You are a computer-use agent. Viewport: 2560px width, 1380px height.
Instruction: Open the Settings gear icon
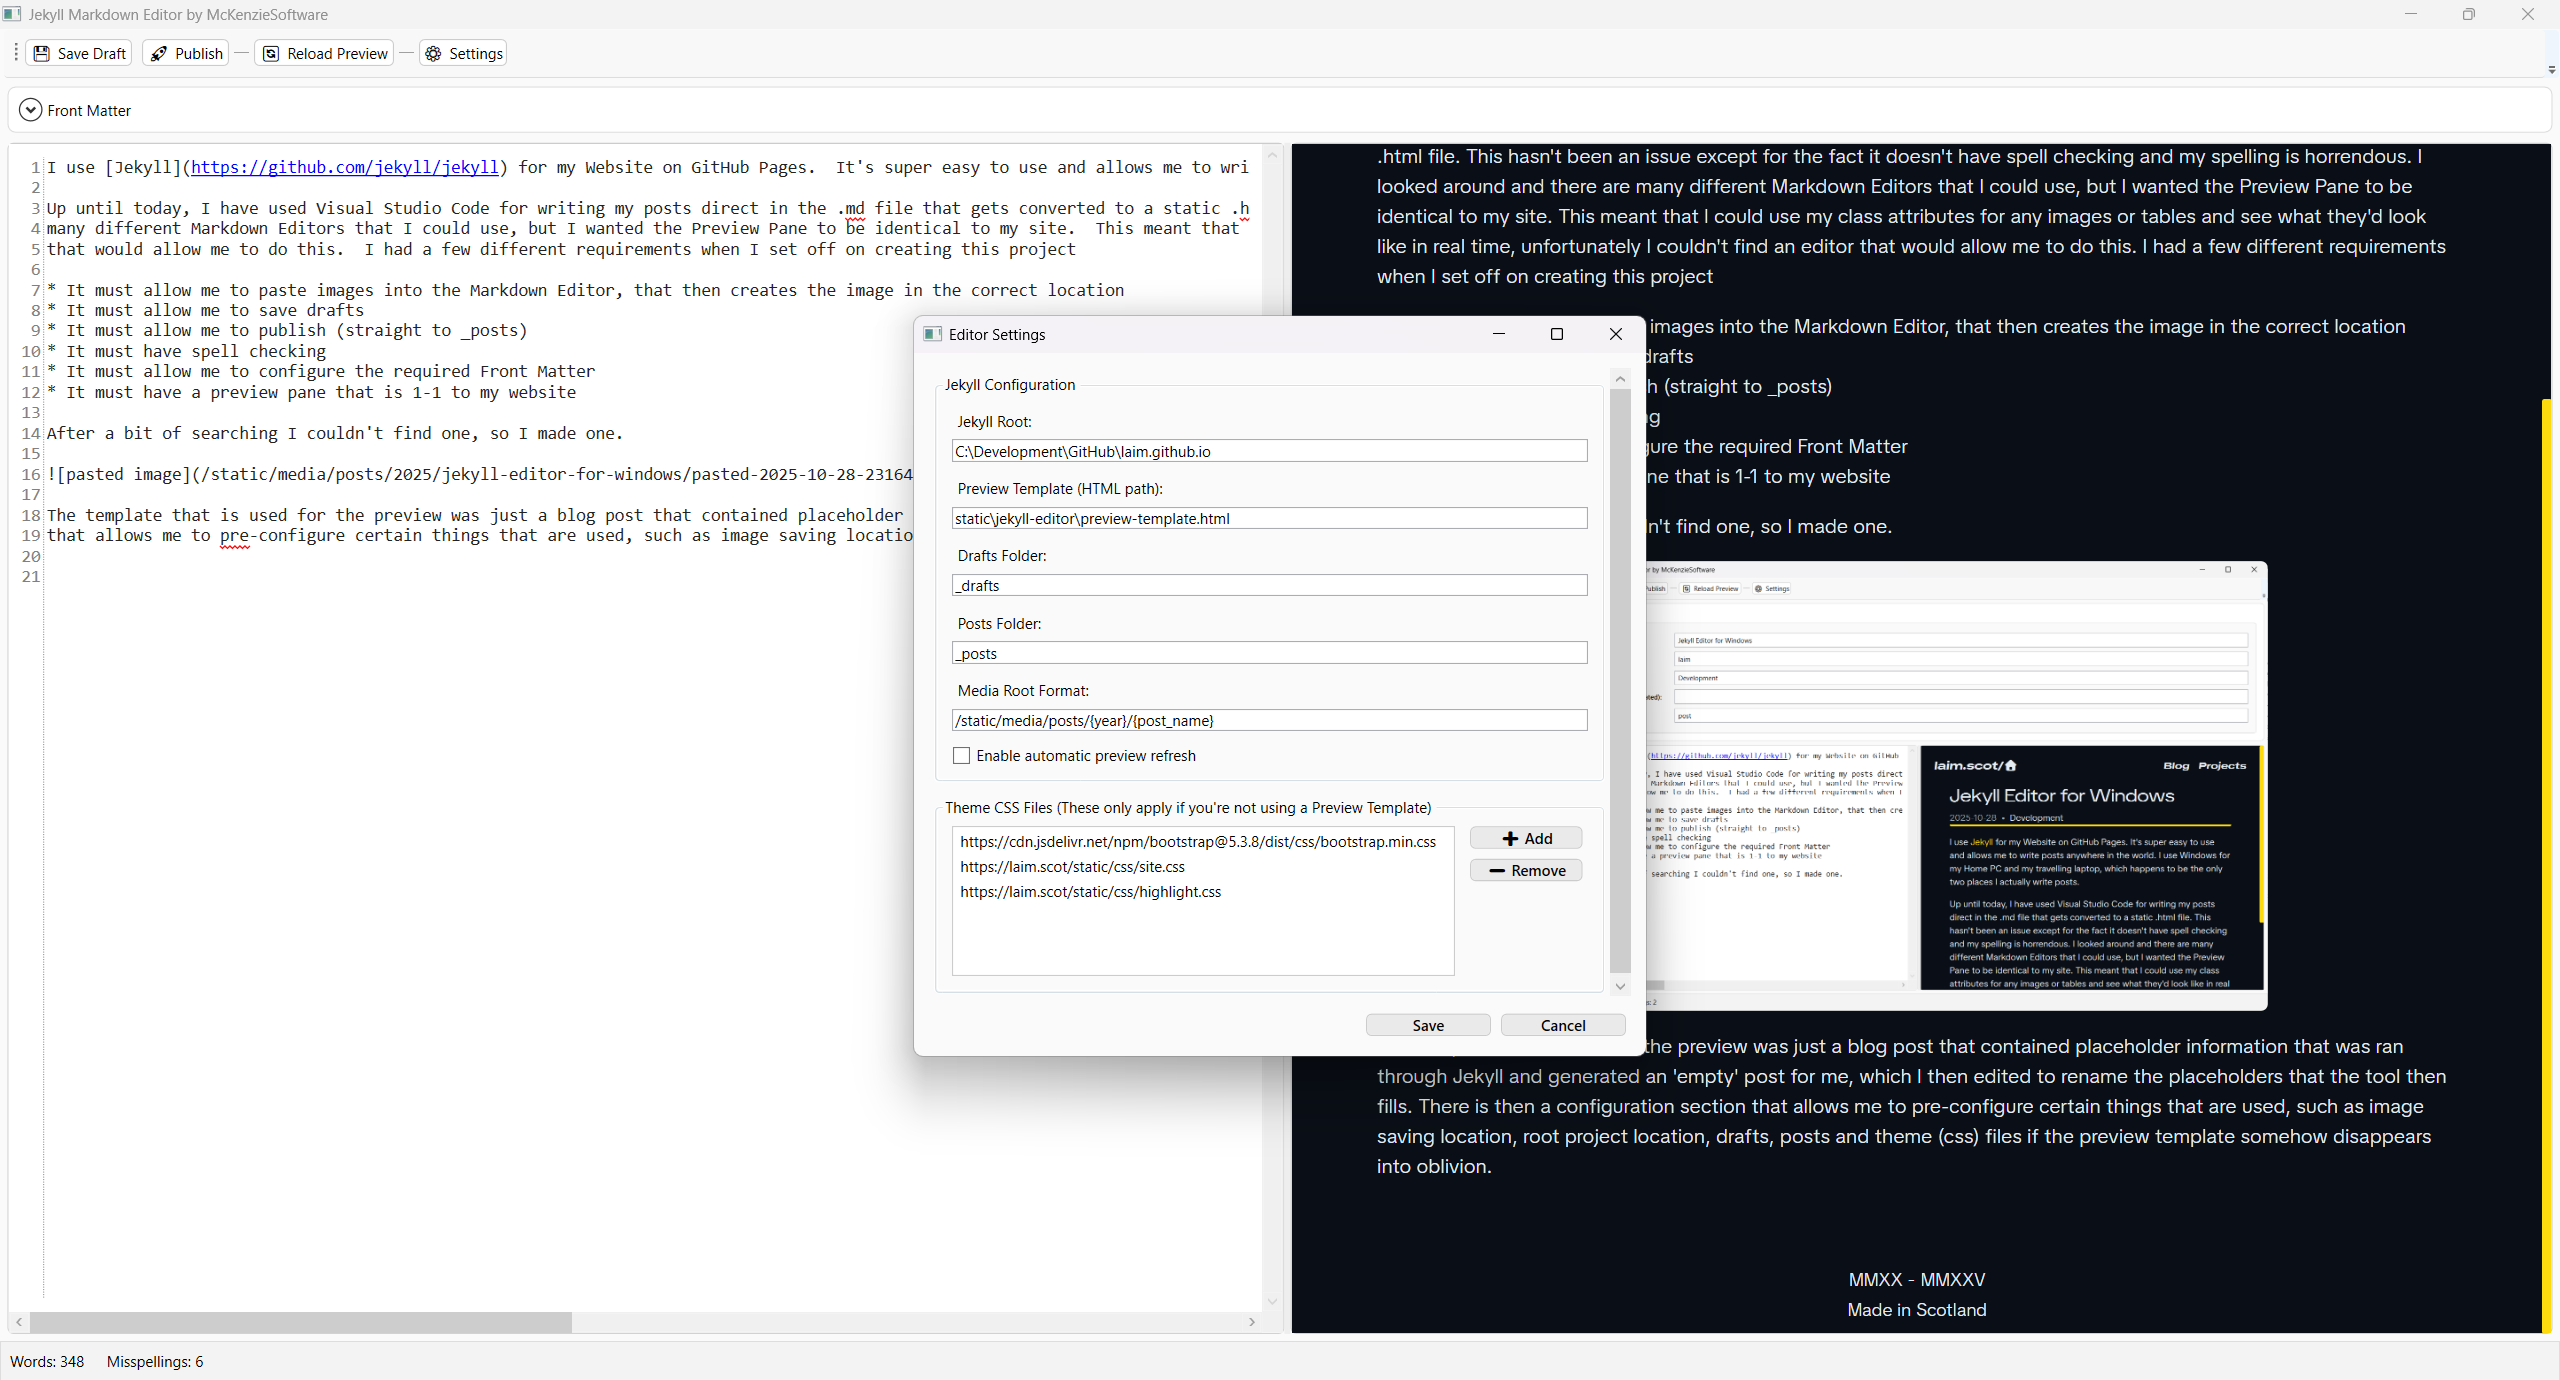point(432,53)
